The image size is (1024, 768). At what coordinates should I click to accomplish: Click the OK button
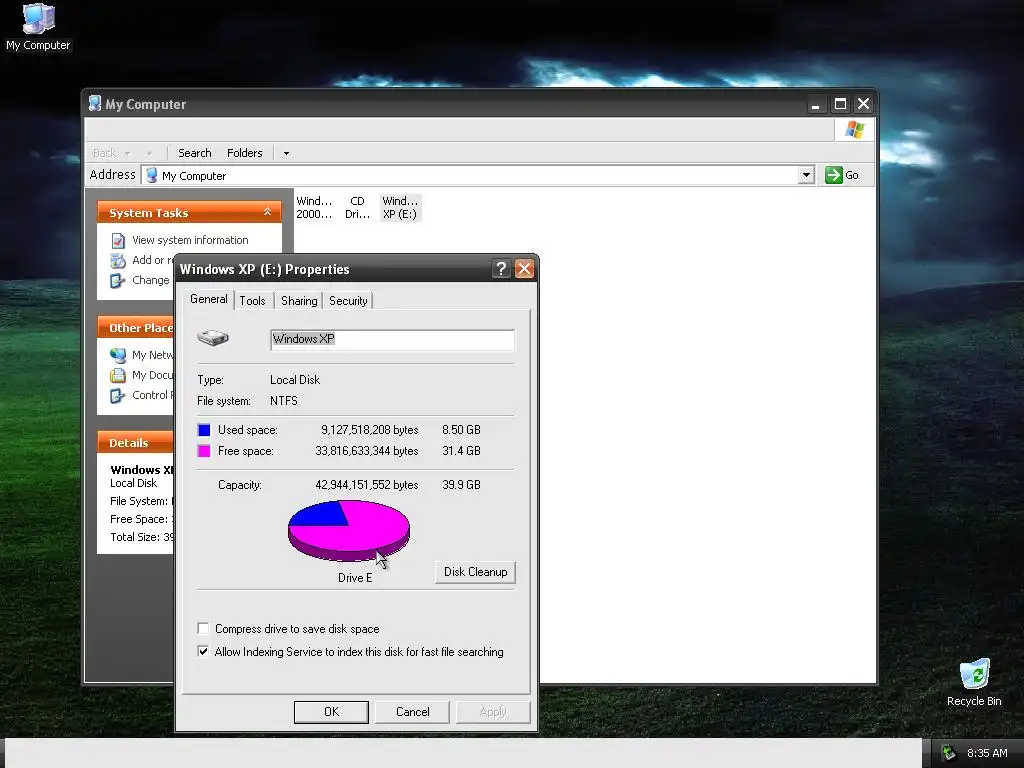[331, 712]
